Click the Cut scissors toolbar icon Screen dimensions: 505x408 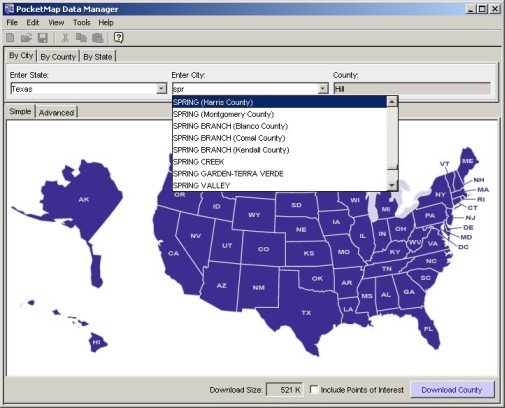65,38
